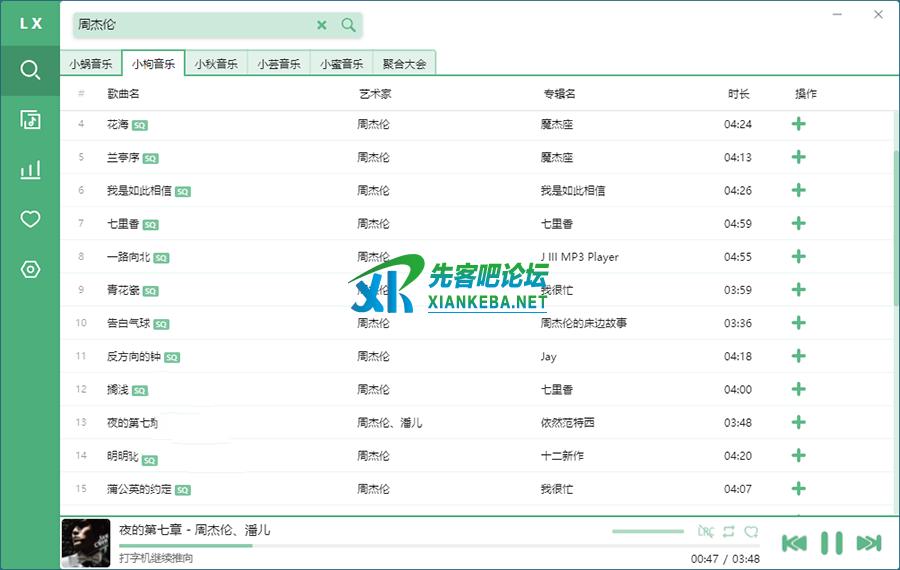Open the favorites heart page in the sidebar

[x=30, y=219]
